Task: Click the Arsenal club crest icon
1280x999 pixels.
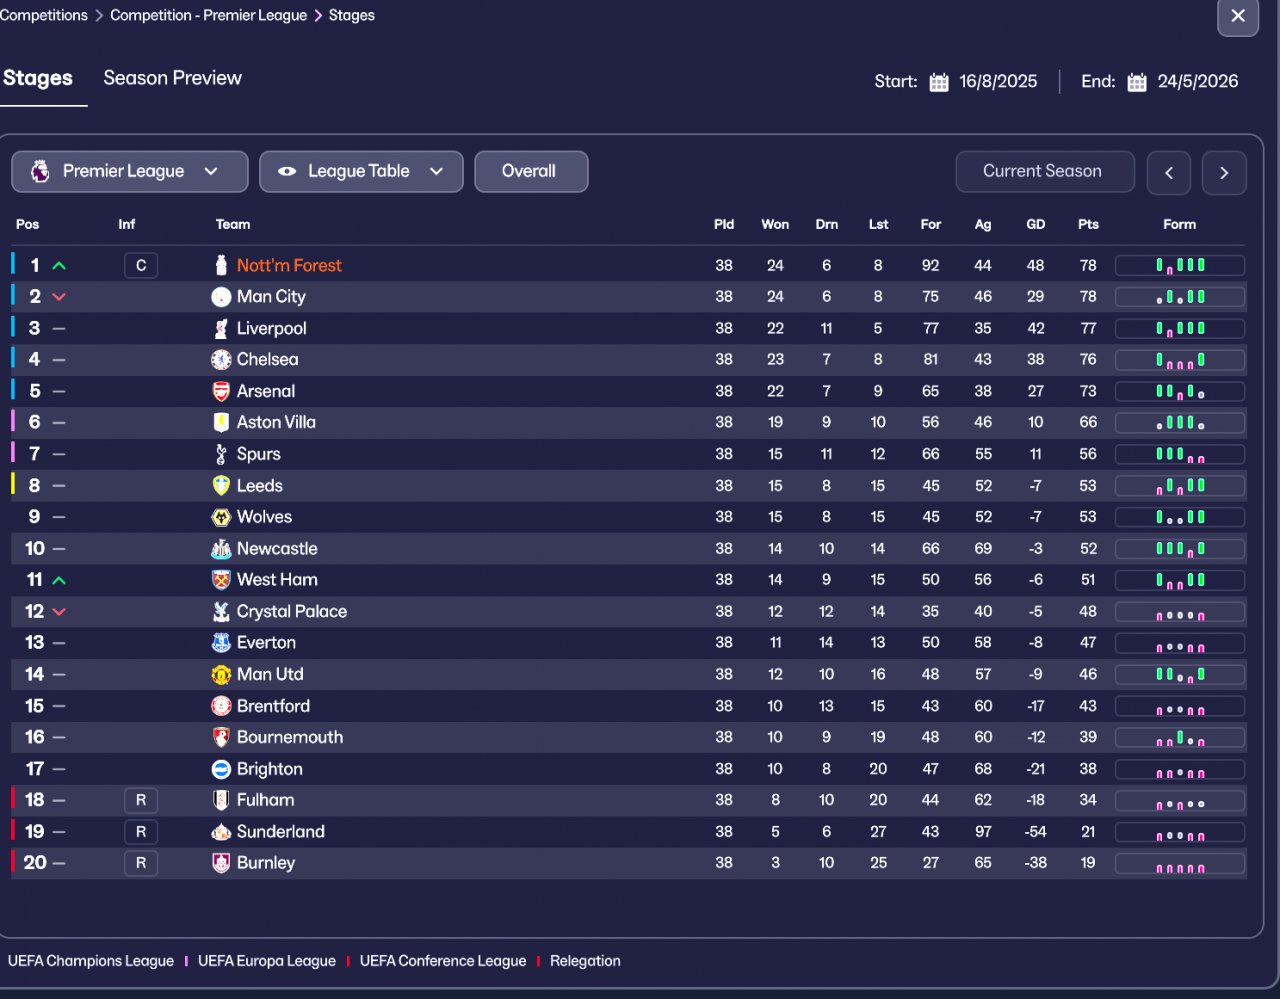Action: (x=221, y=391)
